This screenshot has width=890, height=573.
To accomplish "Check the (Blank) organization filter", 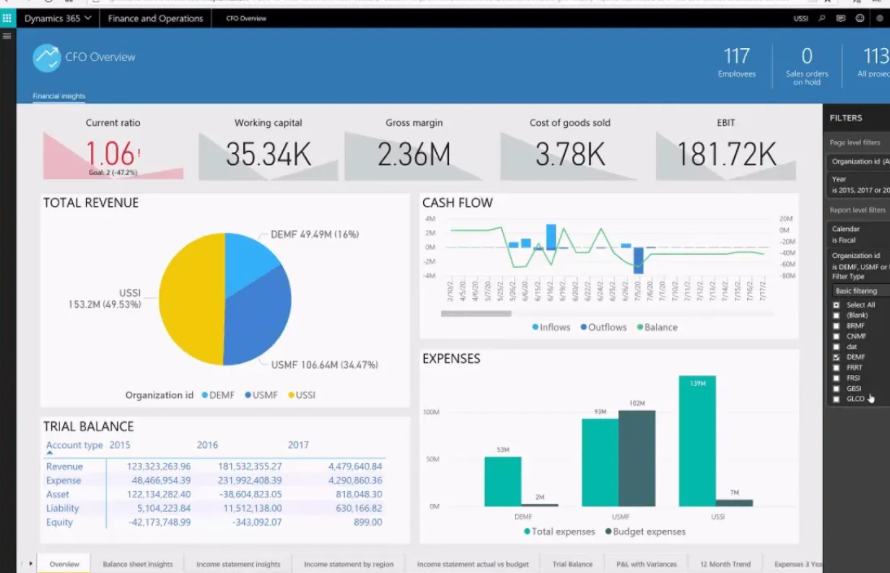I will (836, 315).
